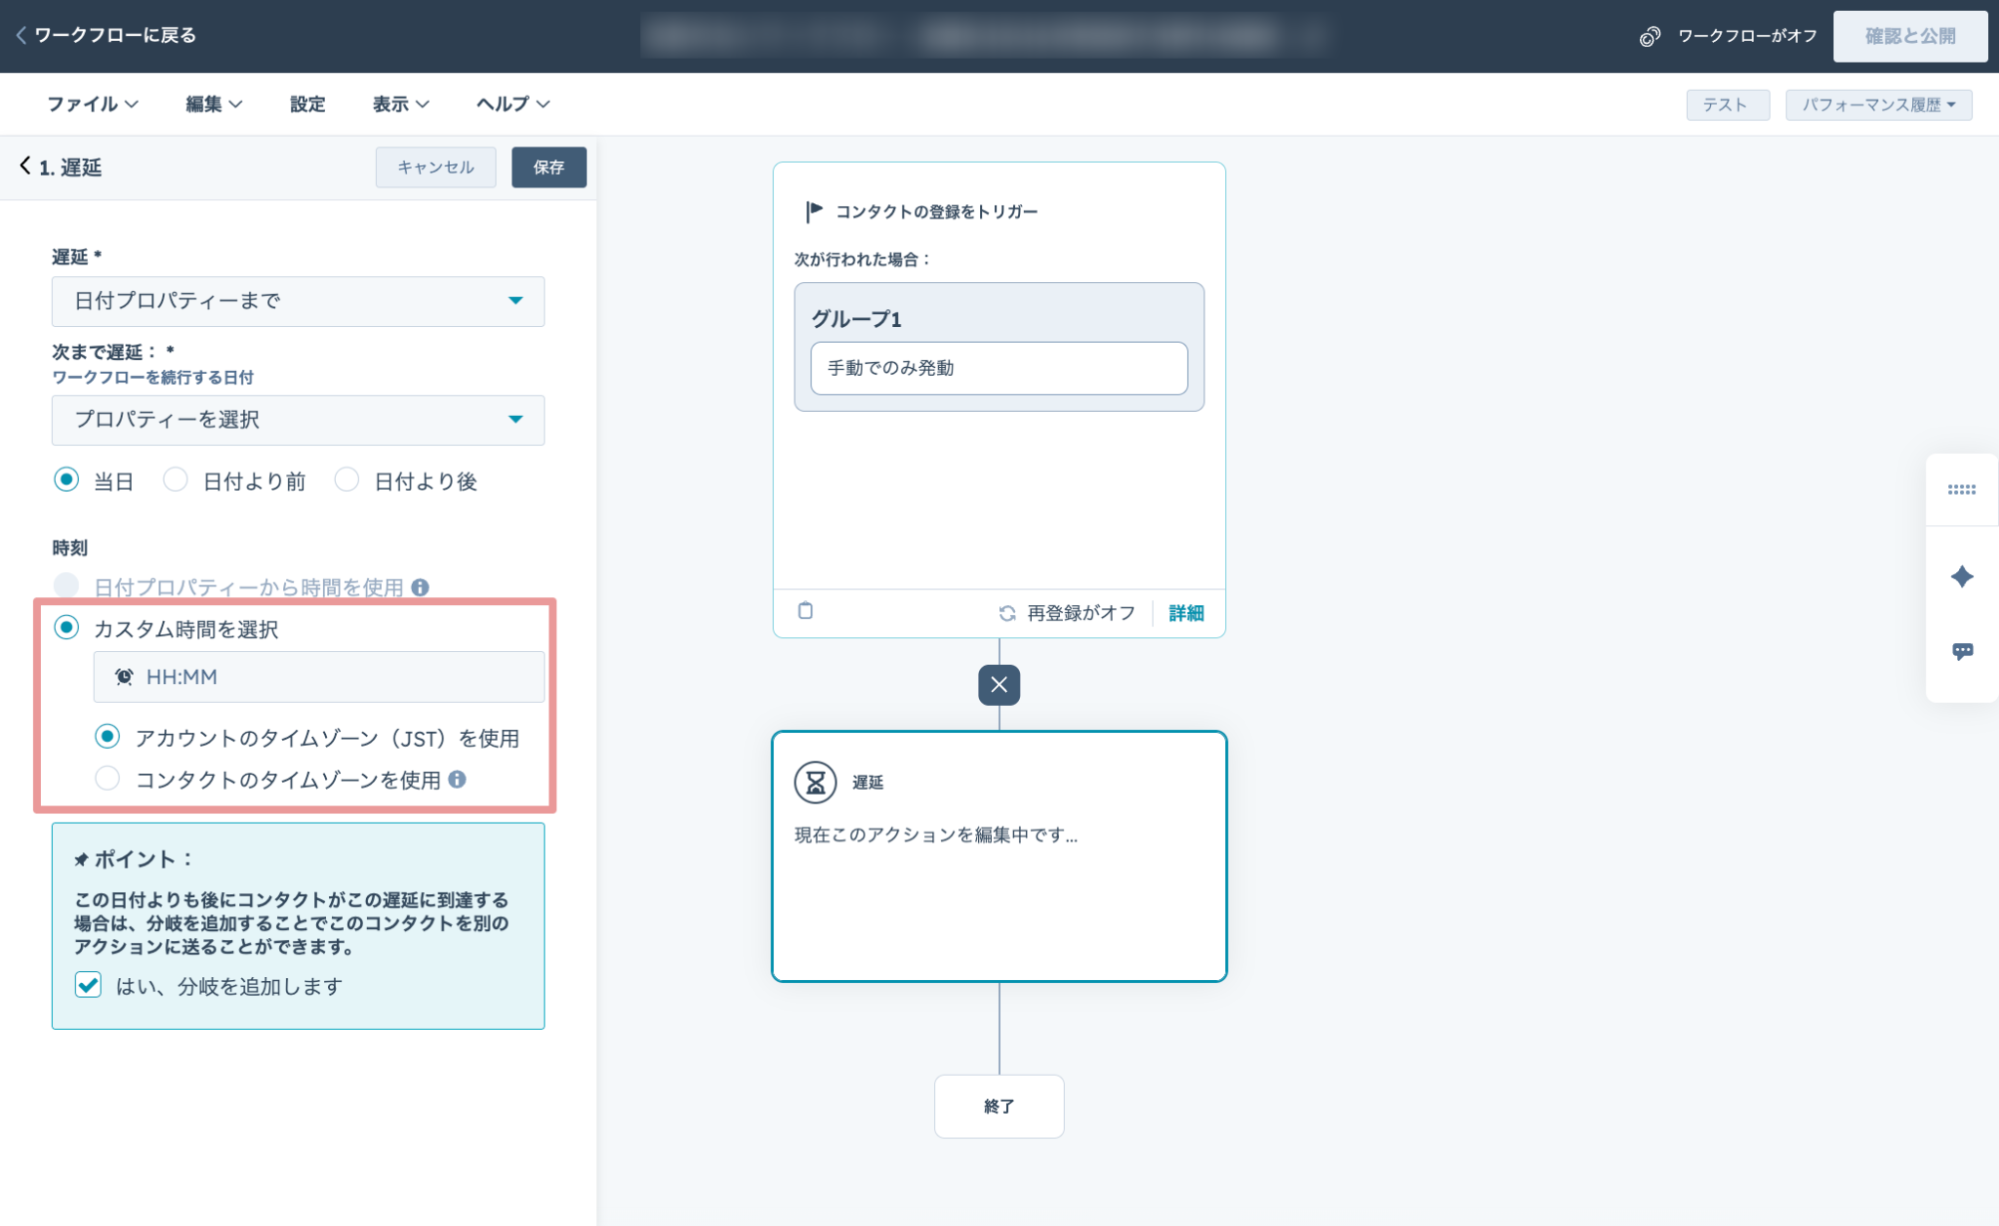Select コンタクトのタイムゾーンを使用 radio option

(x=107, y=778)
